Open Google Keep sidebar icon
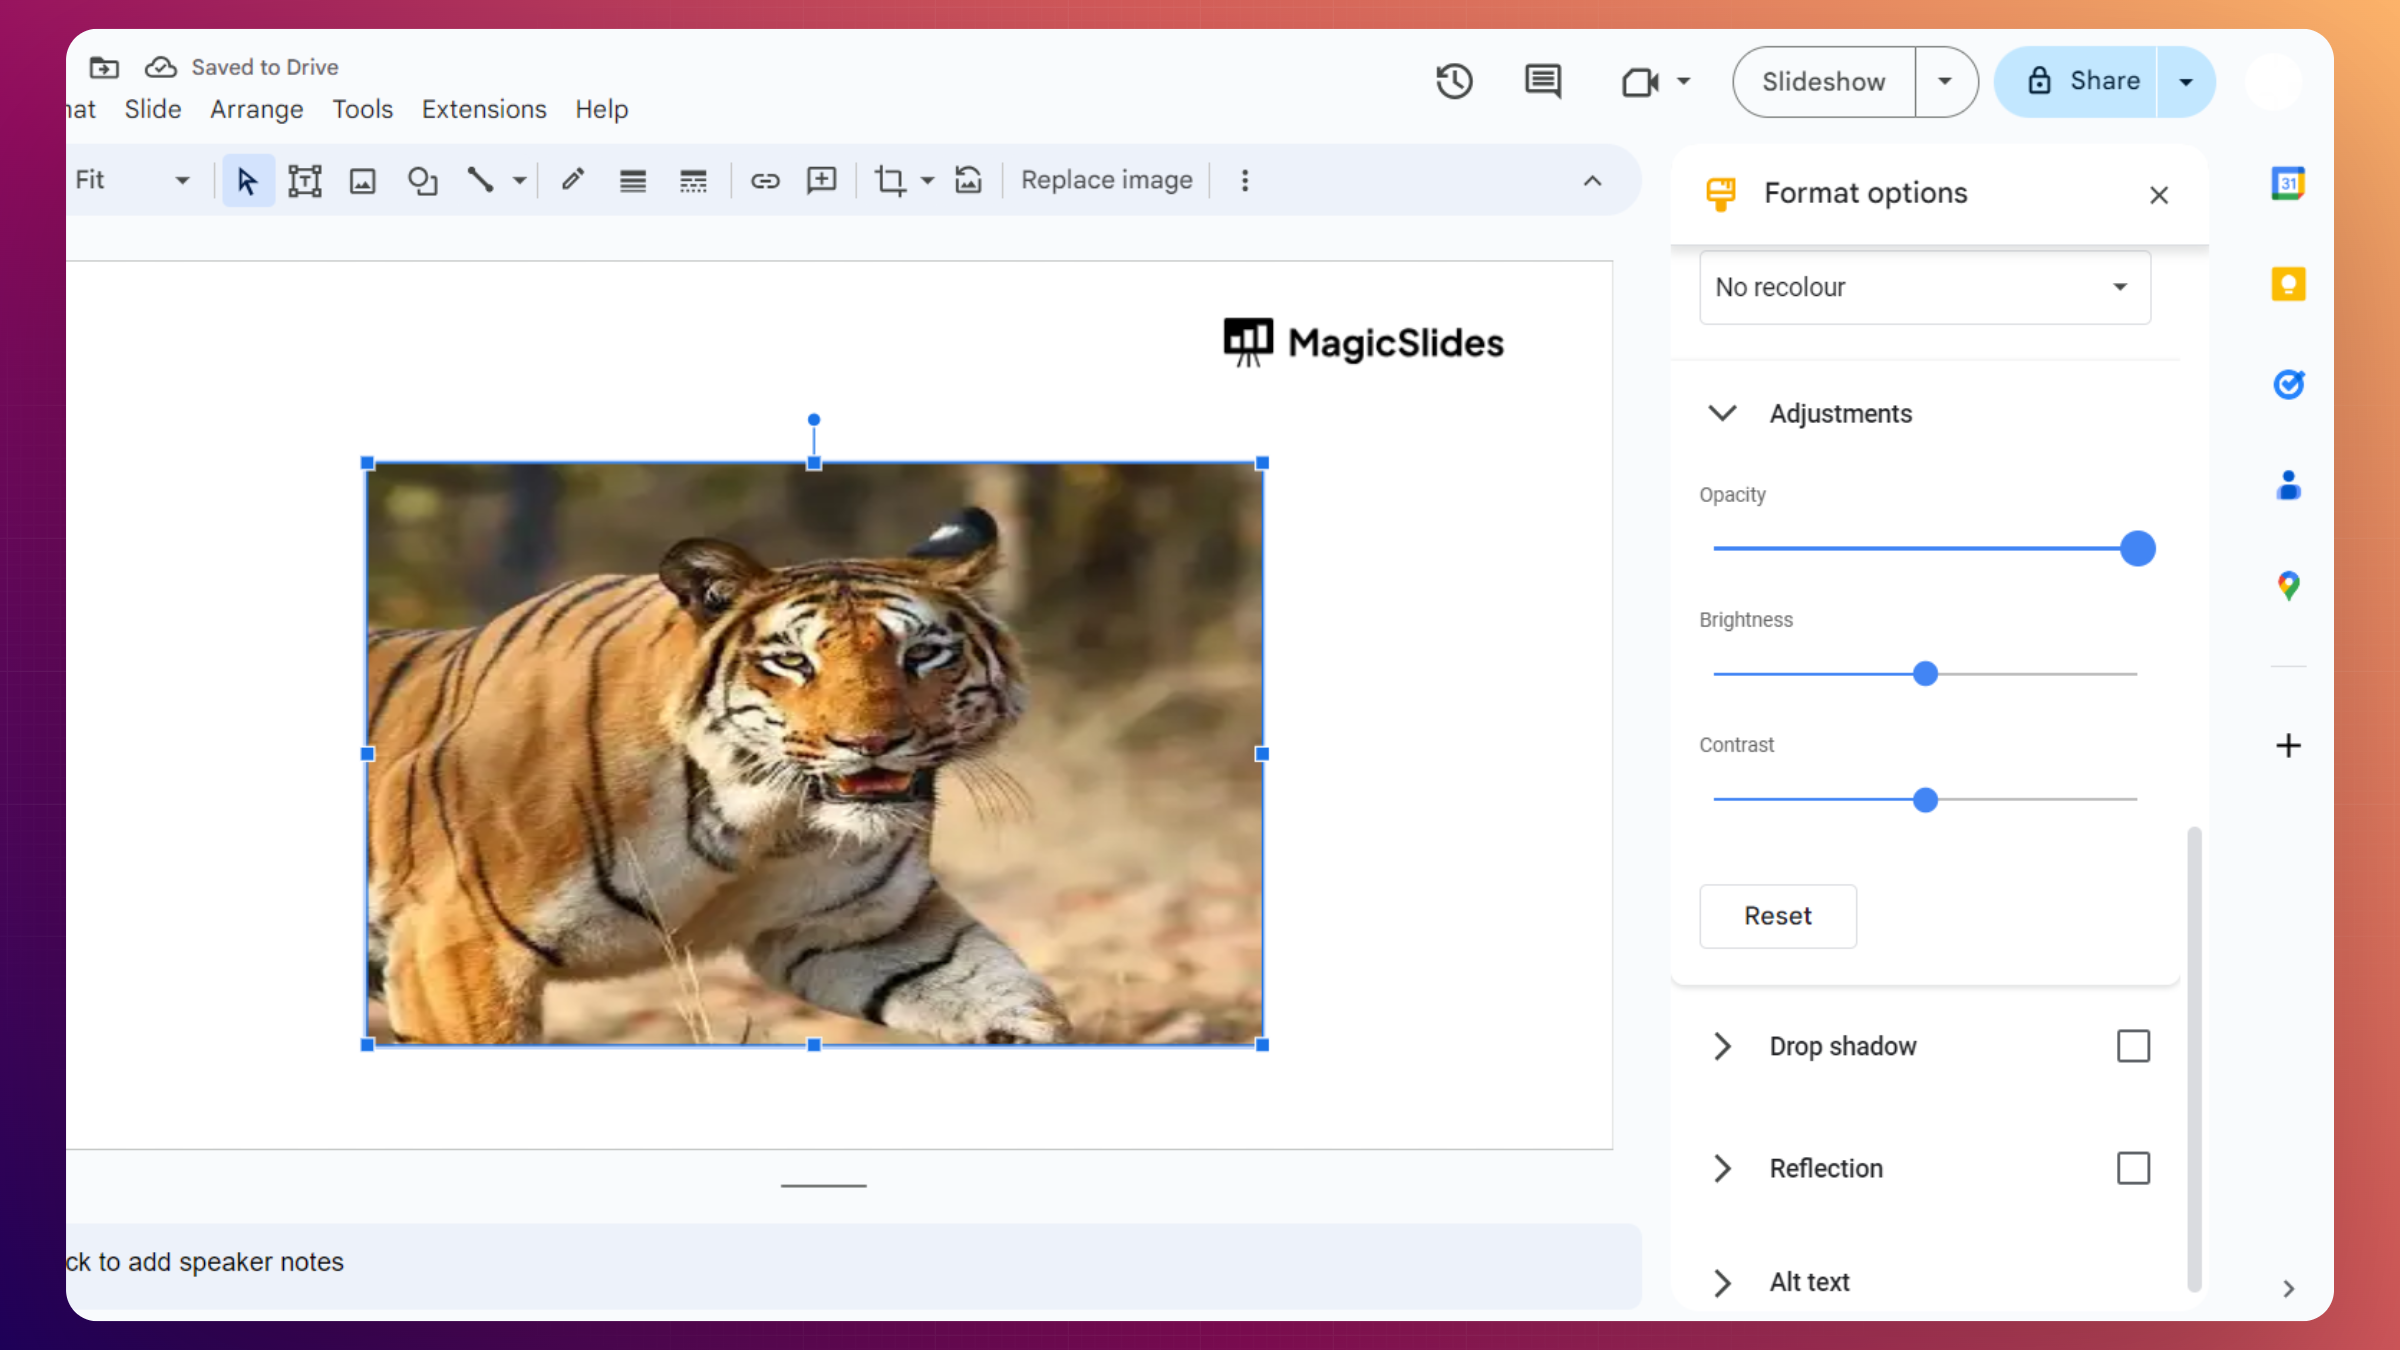The image size is (2400, 1350). (x=2288, y=284)
